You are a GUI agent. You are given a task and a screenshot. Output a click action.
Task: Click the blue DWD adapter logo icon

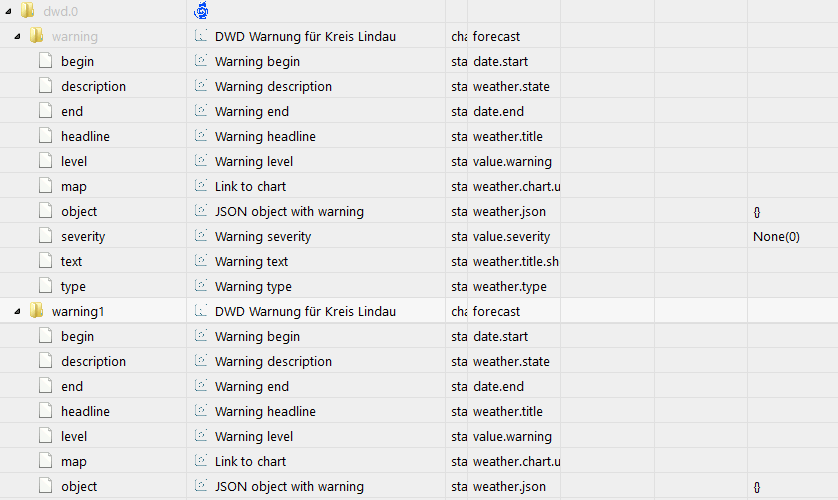tap(201, 10)
